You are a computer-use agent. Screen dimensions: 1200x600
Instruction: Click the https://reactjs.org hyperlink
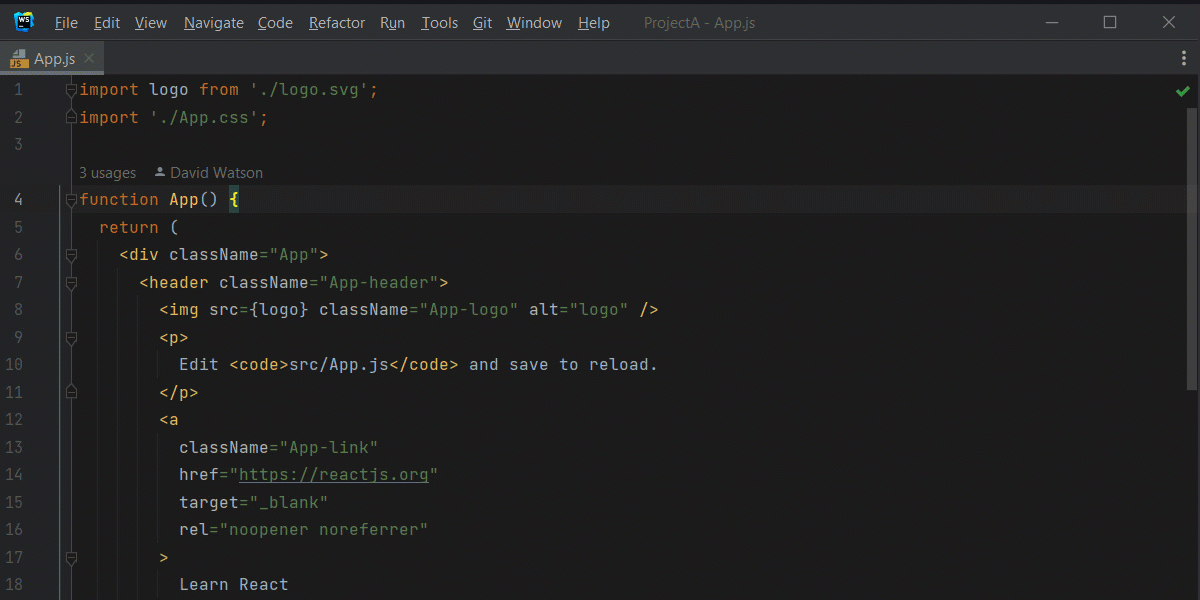tap(335, 474)
